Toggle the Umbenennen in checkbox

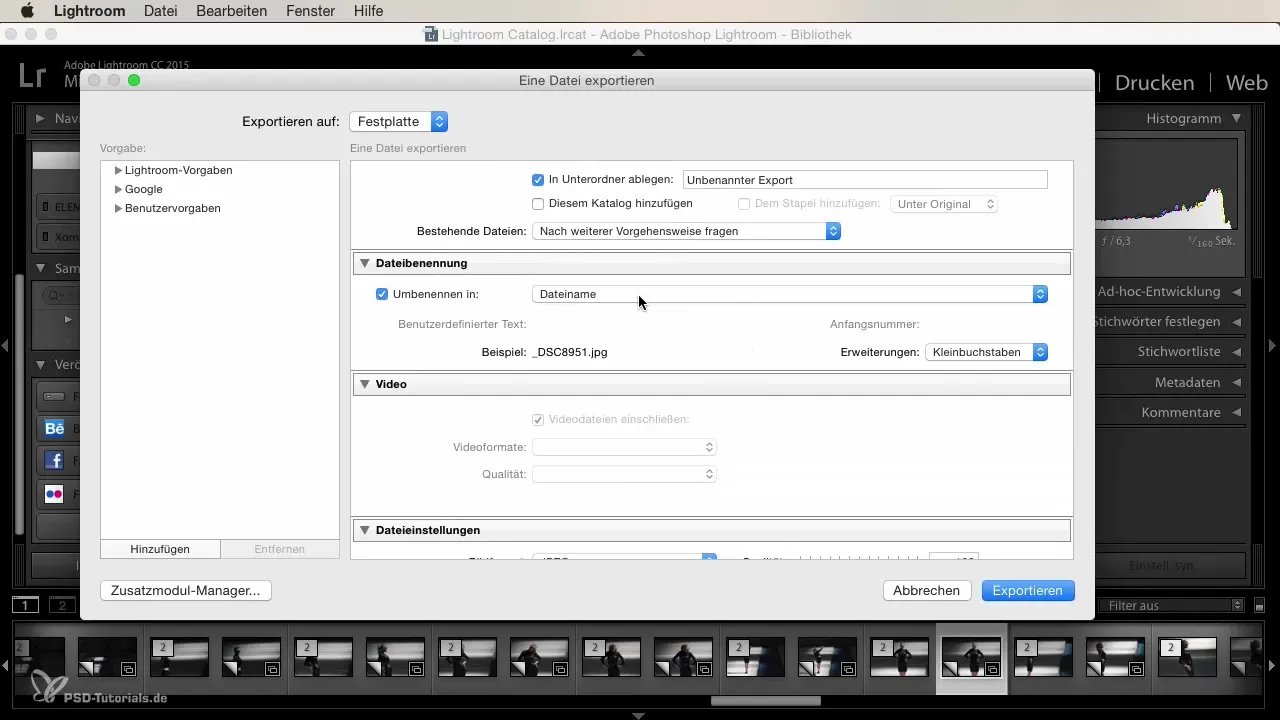click(x=382, y=294)
